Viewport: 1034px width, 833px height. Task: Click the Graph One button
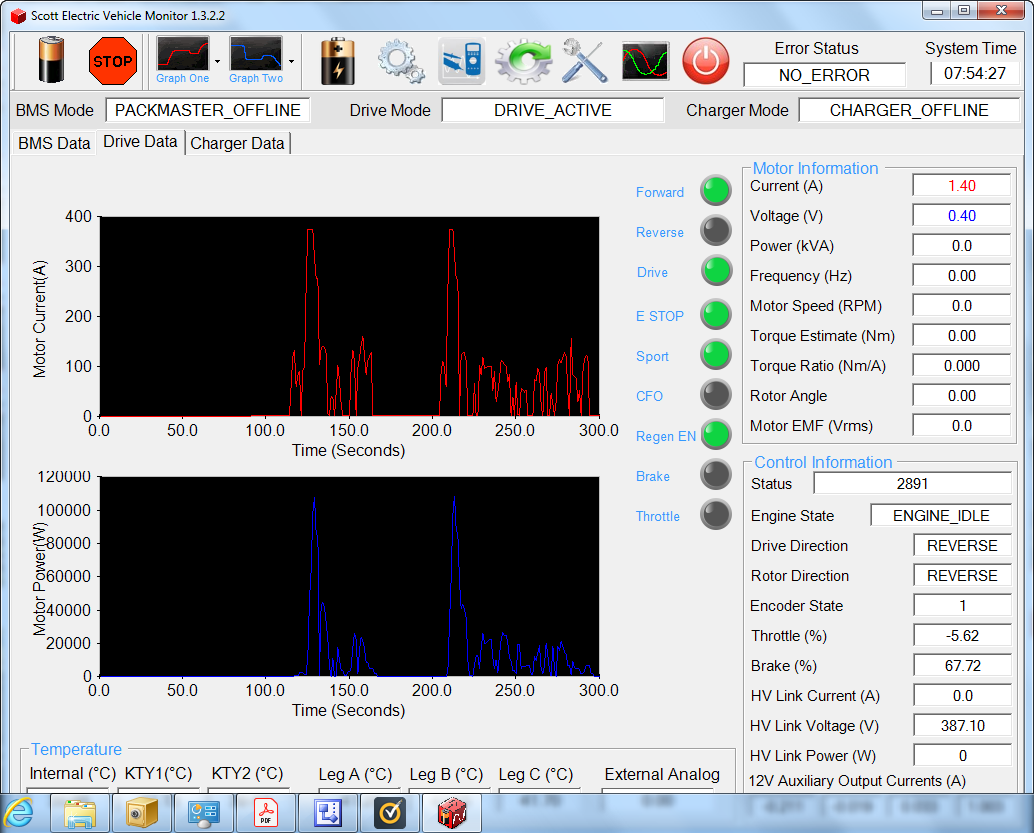[182, 60]
